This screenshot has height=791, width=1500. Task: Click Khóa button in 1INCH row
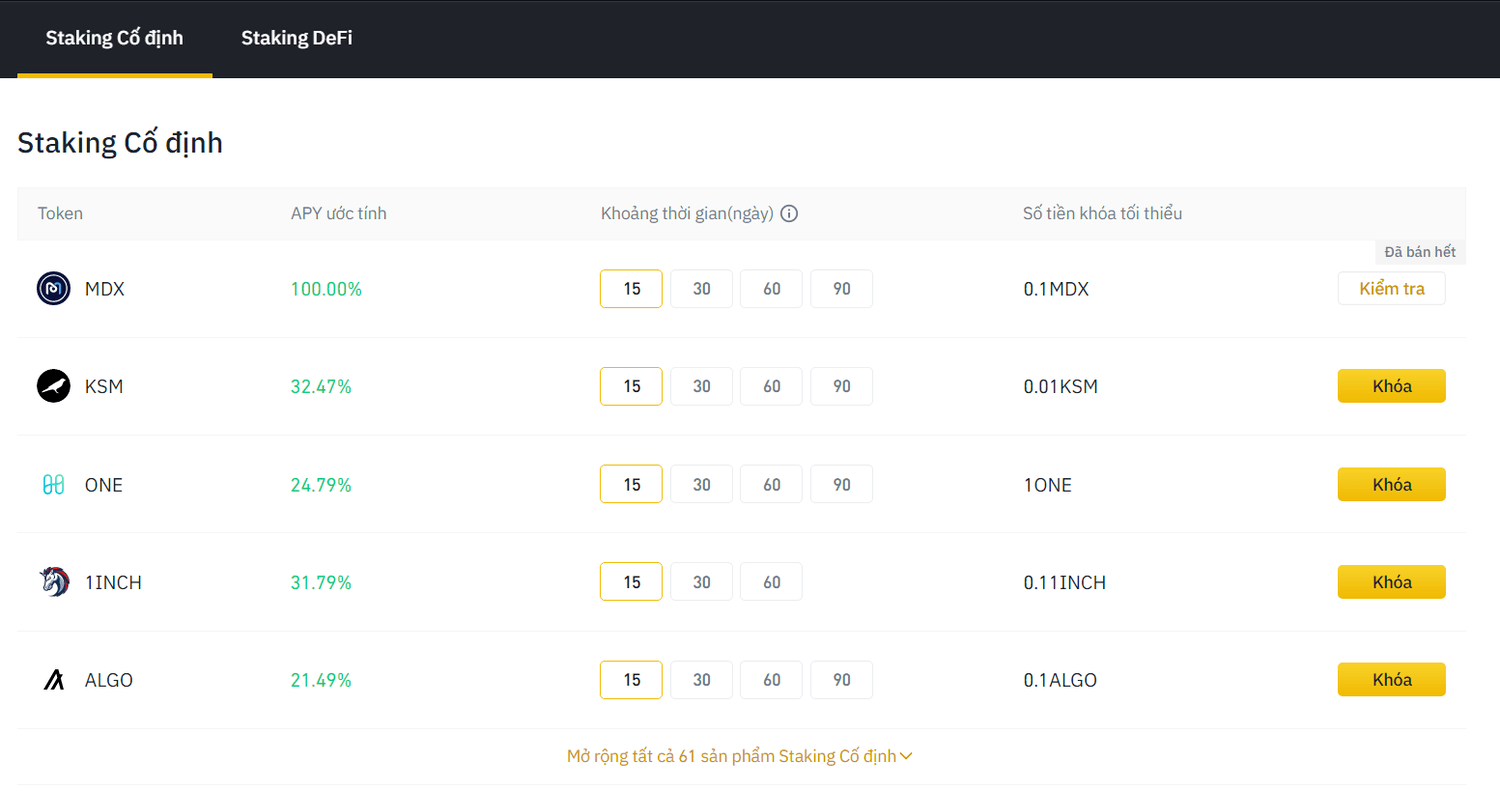1391,582
